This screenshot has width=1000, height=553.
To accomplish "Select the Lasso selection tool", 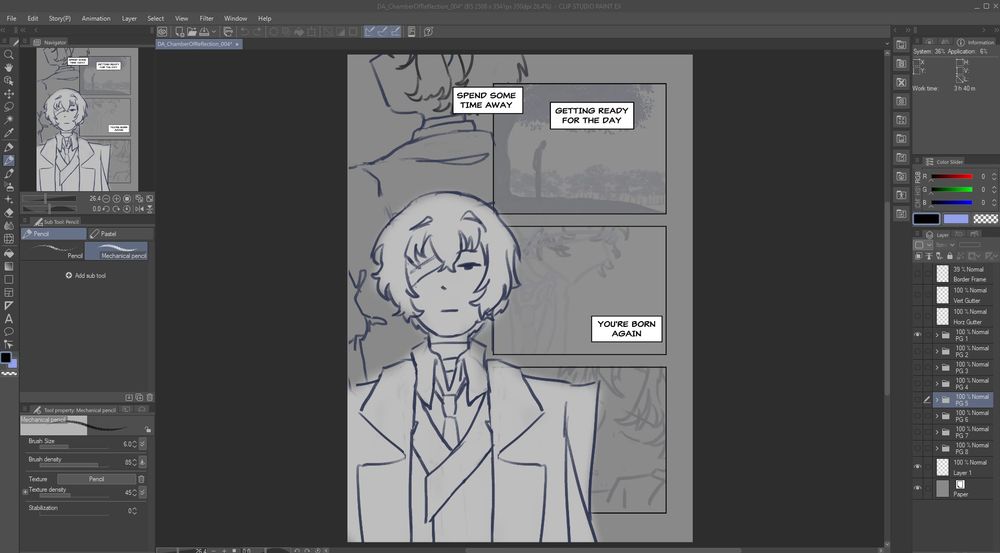I will pyautogui.click(x=9, y=107).
